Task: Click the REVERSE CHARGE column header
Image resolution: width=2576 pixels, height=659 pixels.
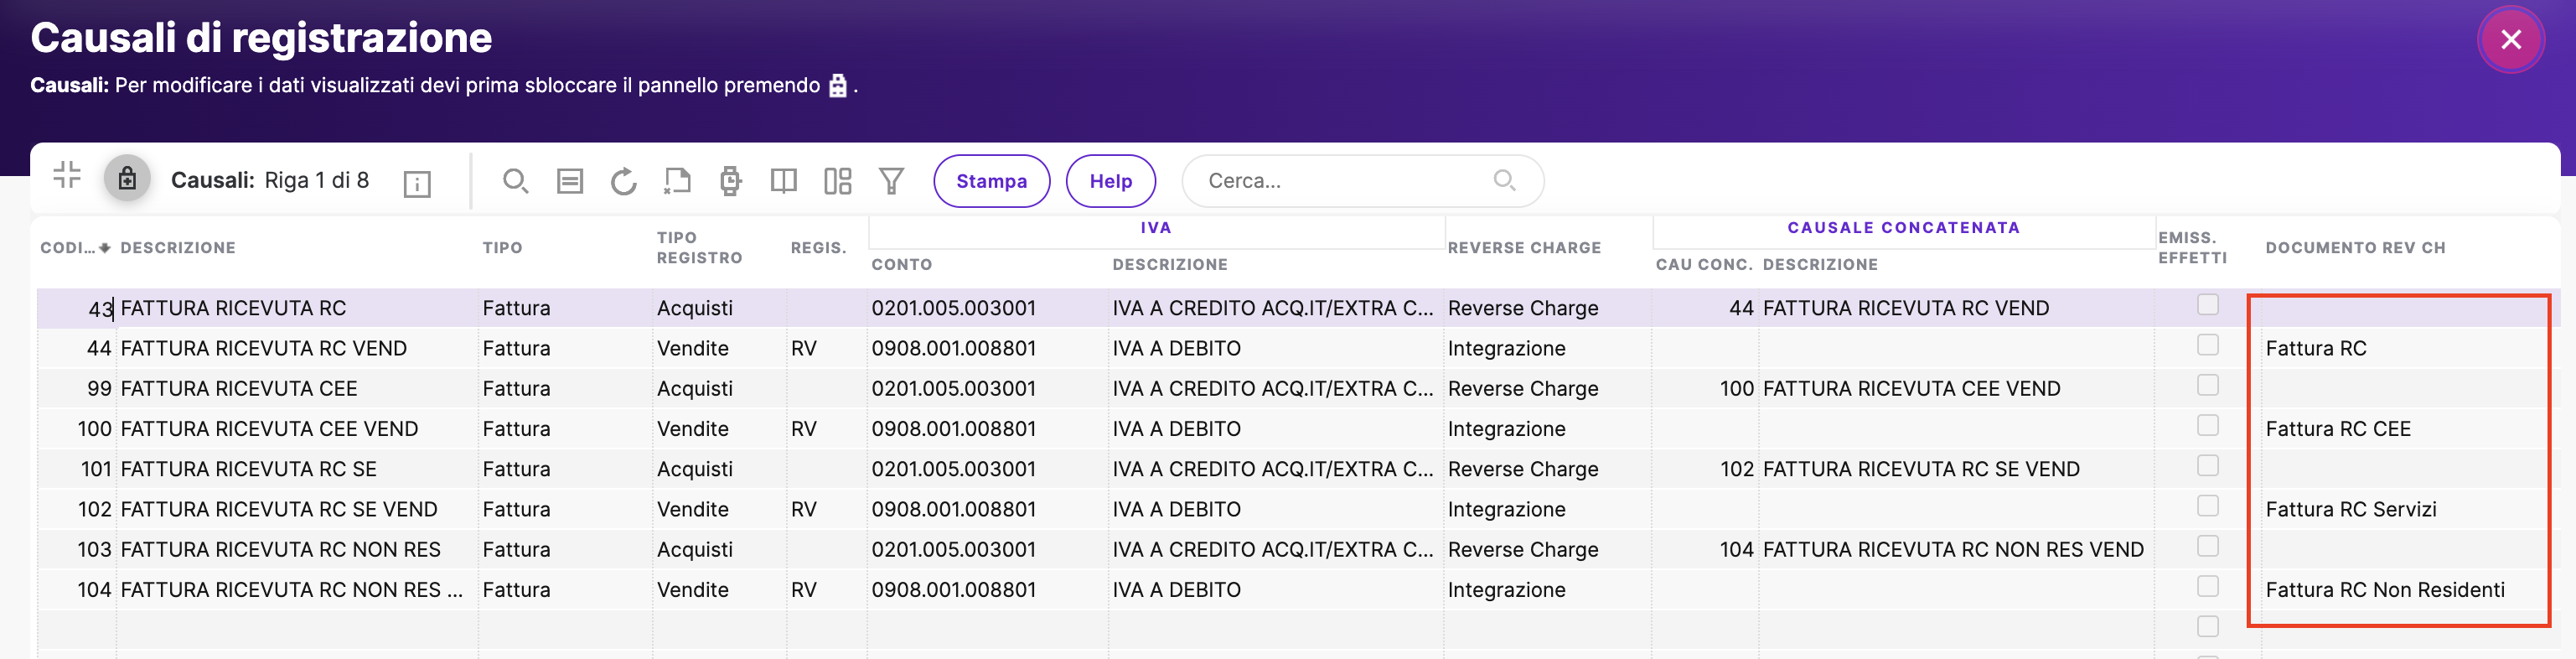Action: tap(1524, 248)
